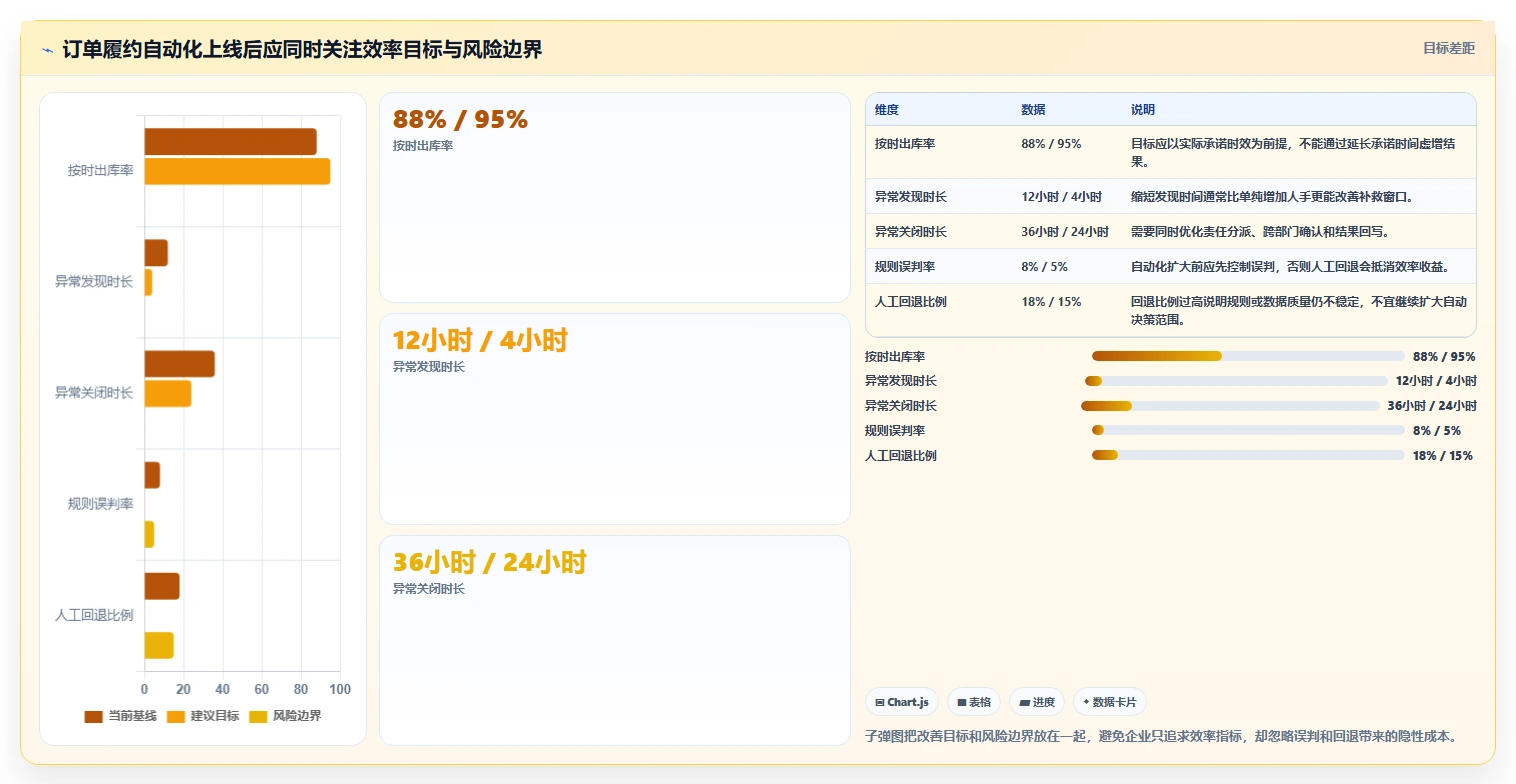Open the 88% / 95% data card
Viewport: 1516px width, 784px height.
tap(615, 197)
